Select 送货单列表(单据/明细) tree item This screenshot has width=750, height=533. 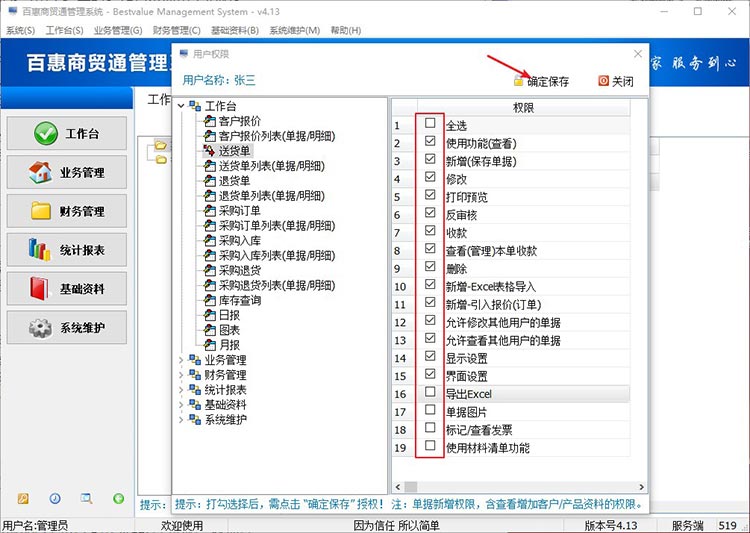coord(272,166)
